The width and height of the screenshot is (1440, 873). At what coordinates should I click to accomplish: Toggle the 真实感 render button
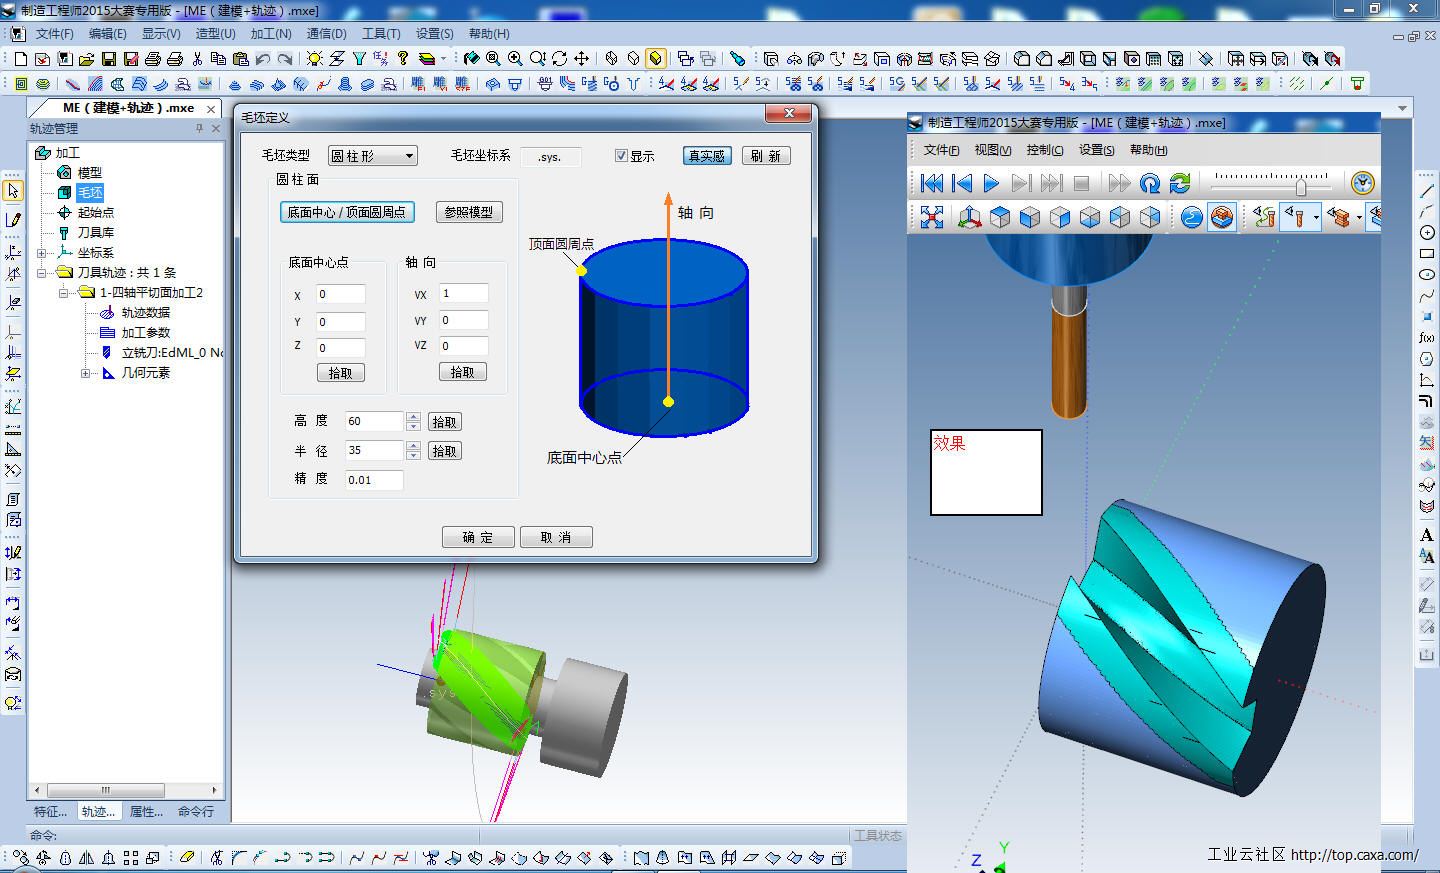coord(707,156)
